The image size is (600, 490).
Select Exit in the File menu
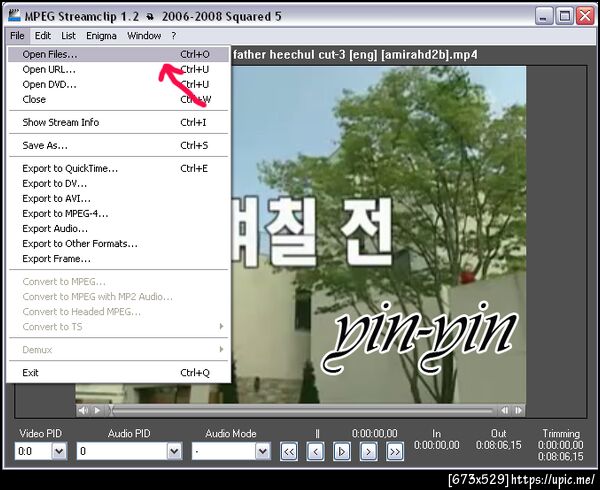tap(118, 373)
